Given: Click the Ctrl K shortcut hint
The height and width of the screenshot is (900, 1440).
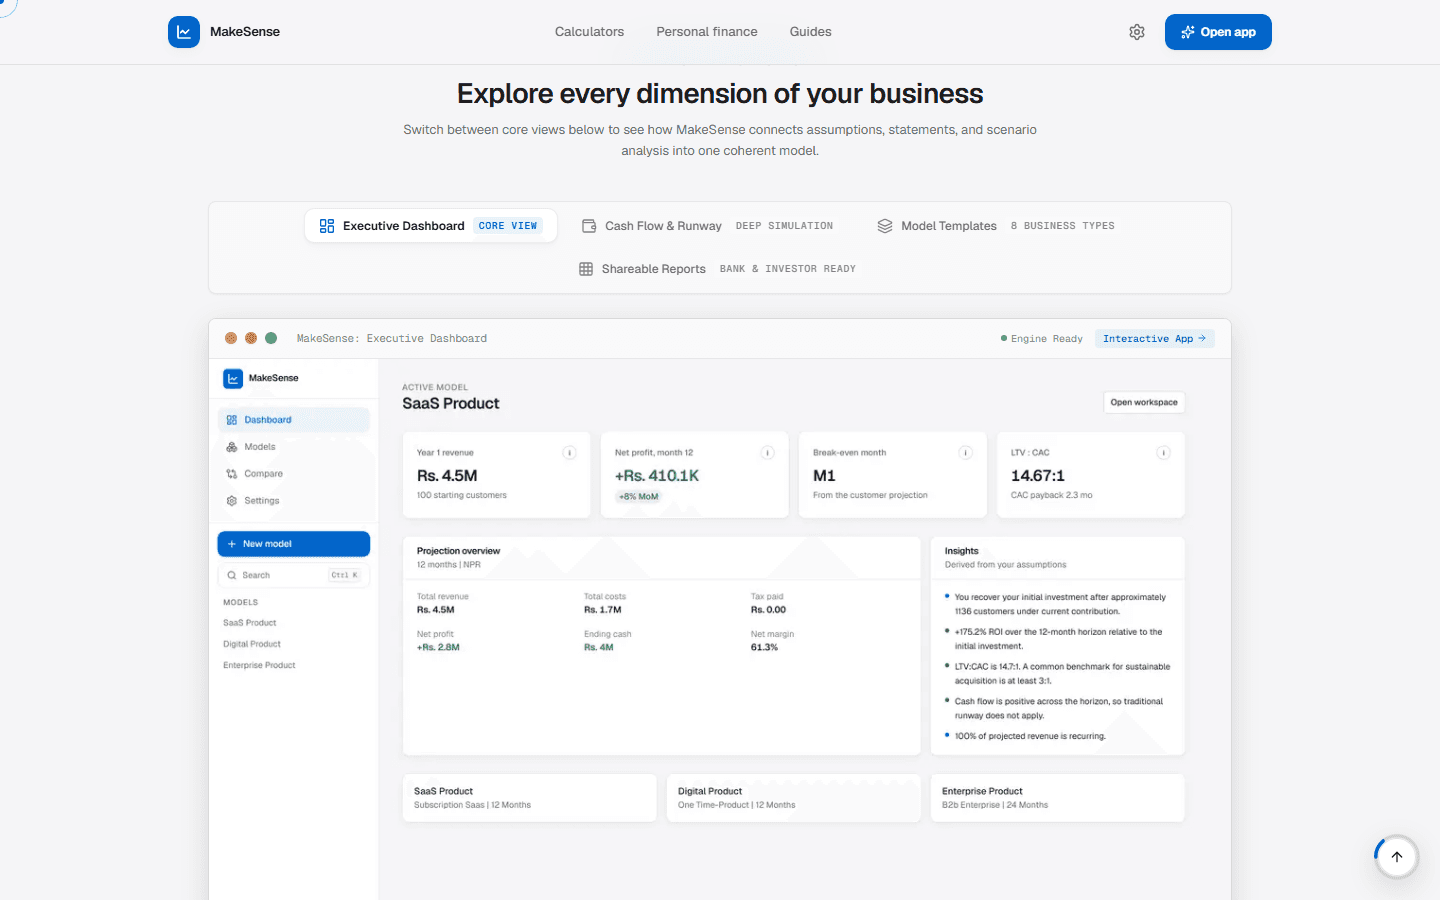Looking at the screenshot, I should coord(345,575).
